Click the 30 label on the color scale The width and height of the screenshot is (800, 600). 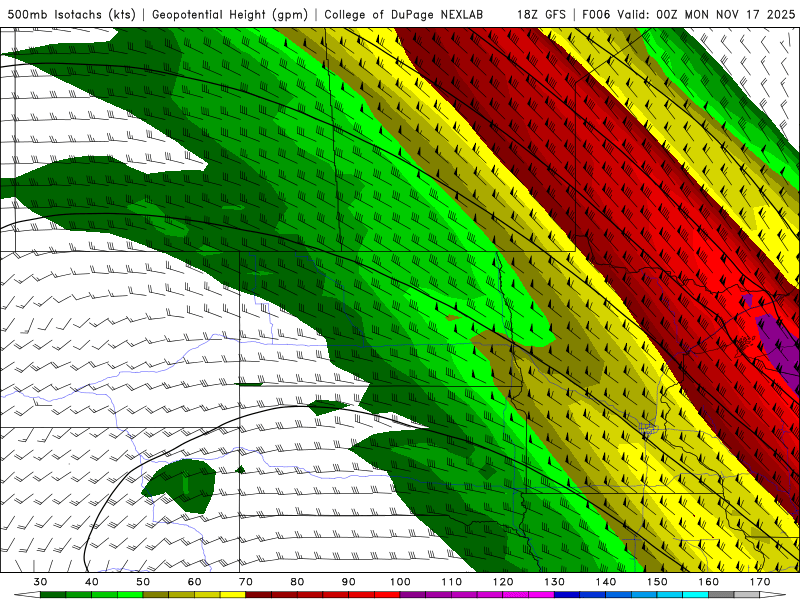[x=40, y=582]
